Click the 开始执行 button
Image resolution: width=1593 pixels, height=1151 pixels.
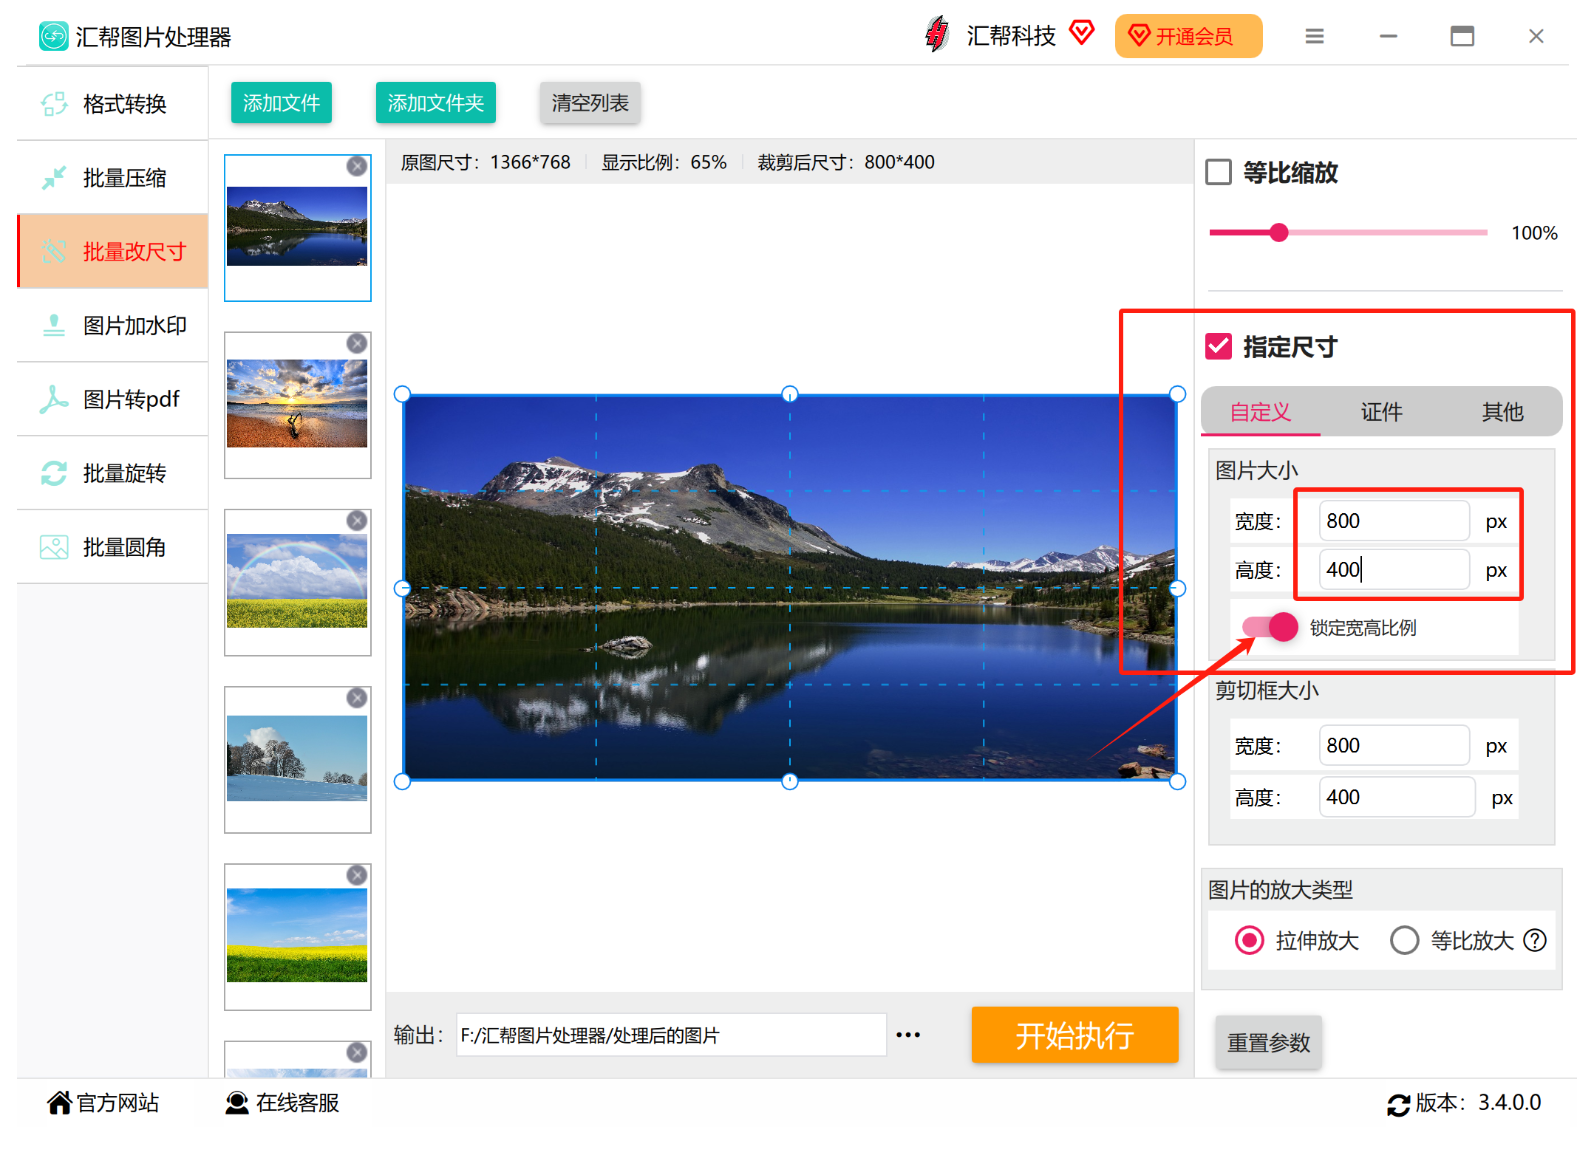[x=1074, y=1035]
